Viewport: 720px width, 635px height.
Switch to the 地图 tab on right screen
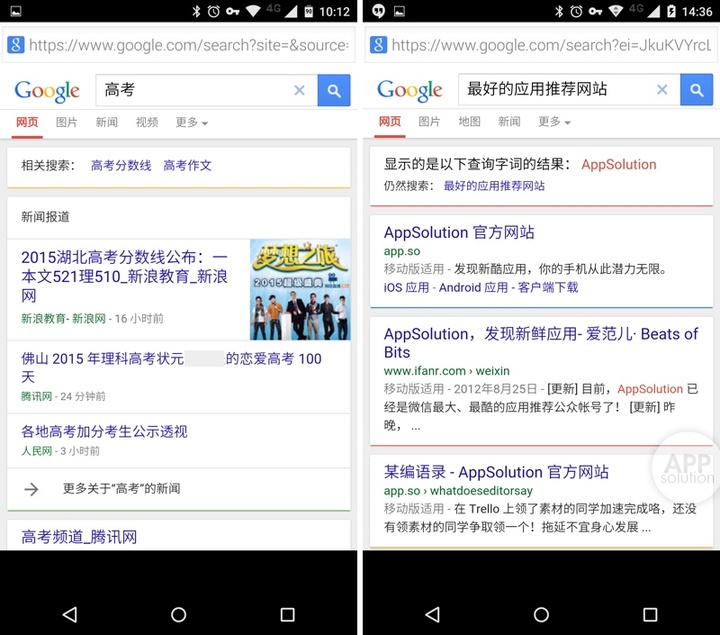pos(469,122)
